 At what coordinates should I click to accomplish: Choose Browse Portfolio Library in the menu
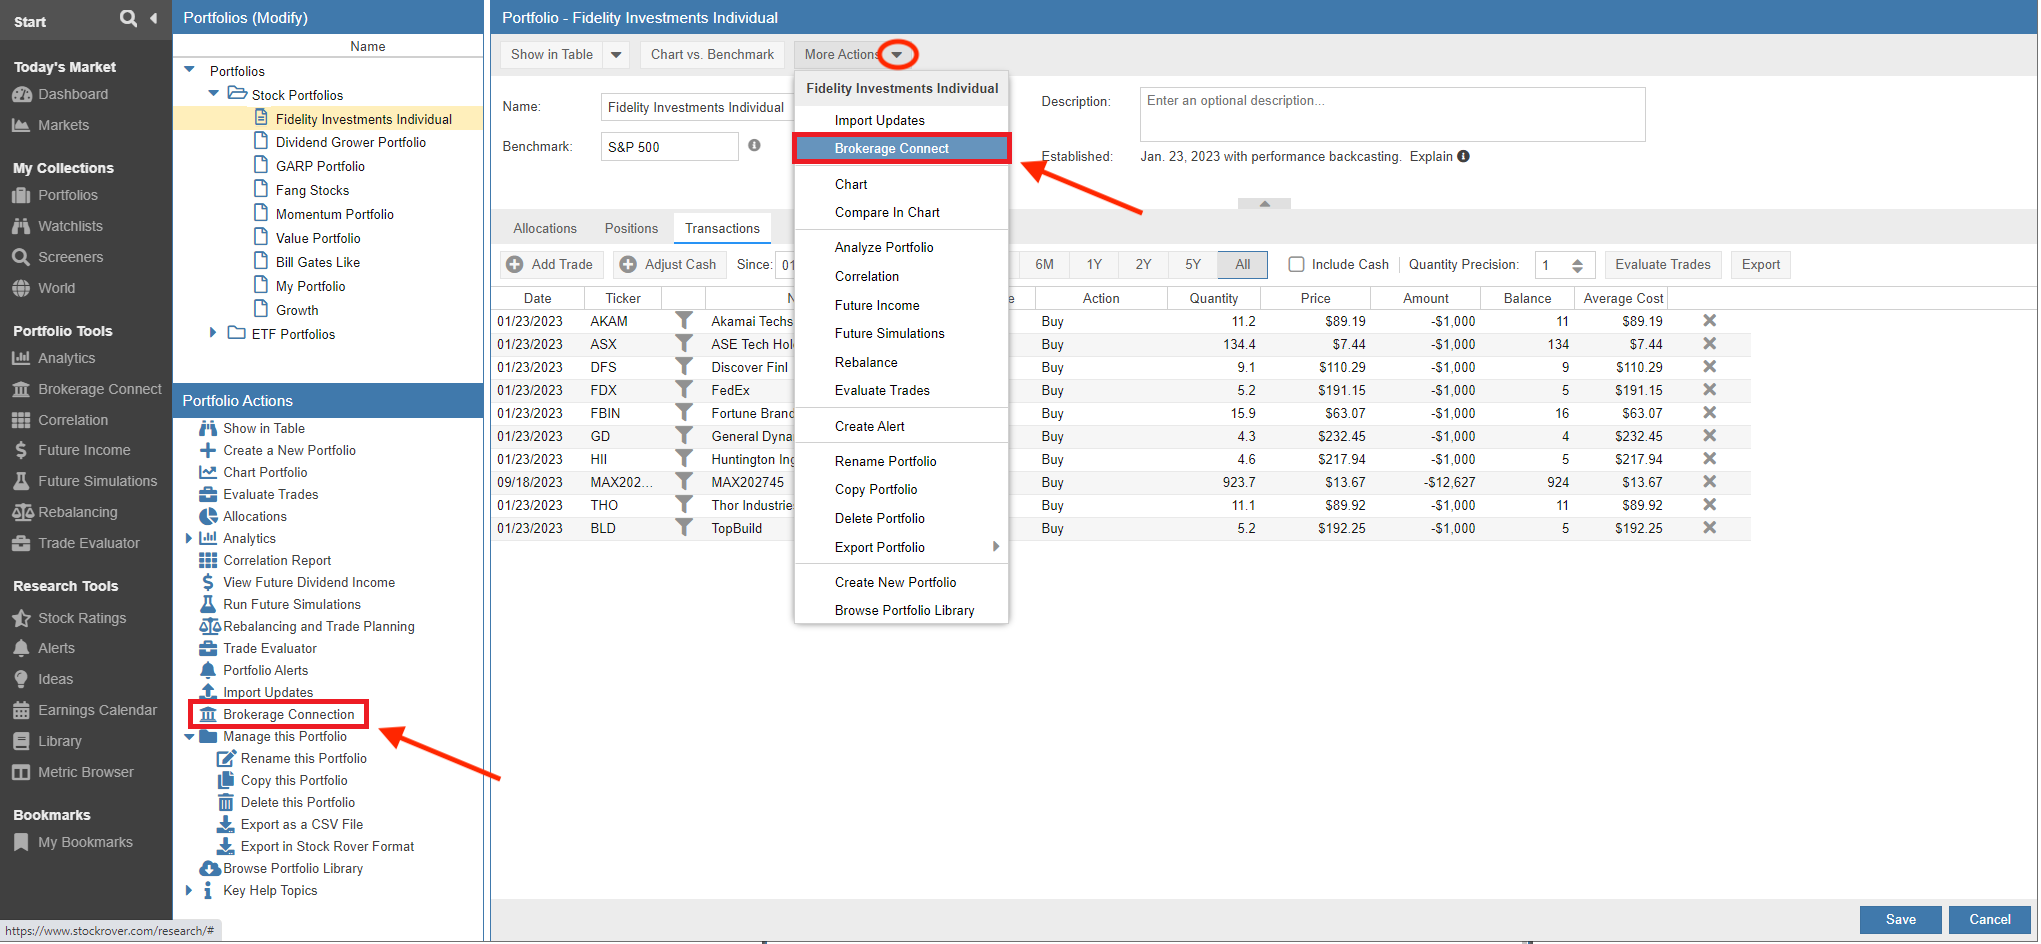click(904, 610)
